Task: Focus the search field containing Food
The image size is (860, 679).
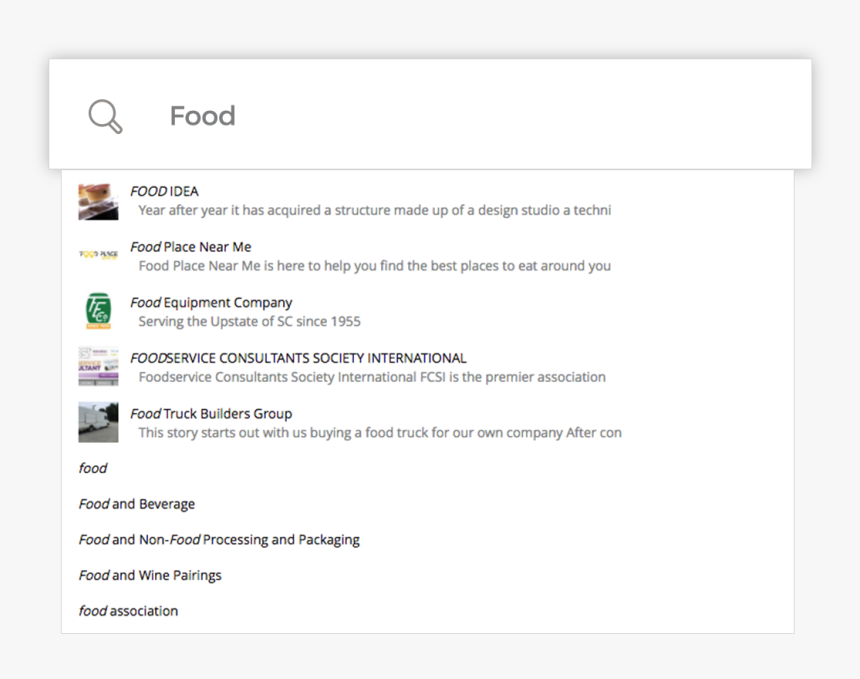Action: (430, 114)
